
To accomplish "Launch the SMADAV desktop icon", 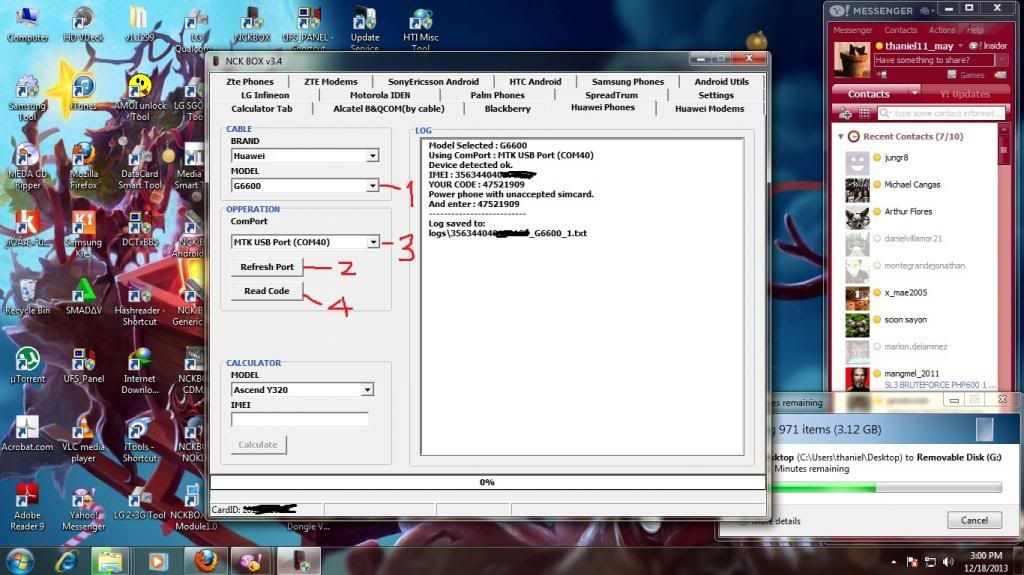I will pyautogui.click(x=83, y=294).
